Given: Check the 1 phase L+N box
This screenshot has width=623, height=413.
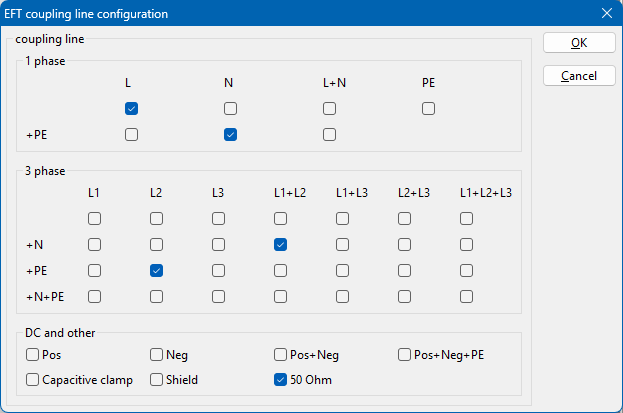Looking at the screenshot, I should click(x=329, y=108).
